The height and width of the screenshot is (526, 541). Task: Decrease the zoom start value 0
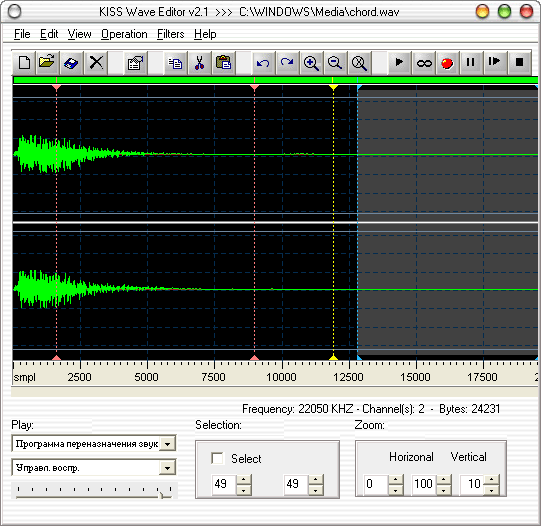[396, 490]
